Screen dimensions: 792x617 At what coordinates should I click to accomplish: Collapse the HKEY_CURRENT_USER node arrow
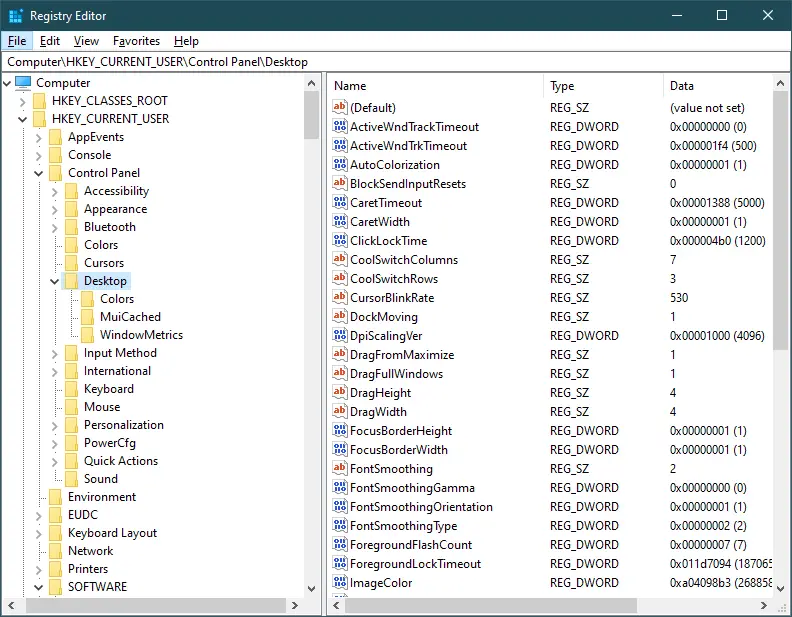pyautogui.click(x=22, y=119)
